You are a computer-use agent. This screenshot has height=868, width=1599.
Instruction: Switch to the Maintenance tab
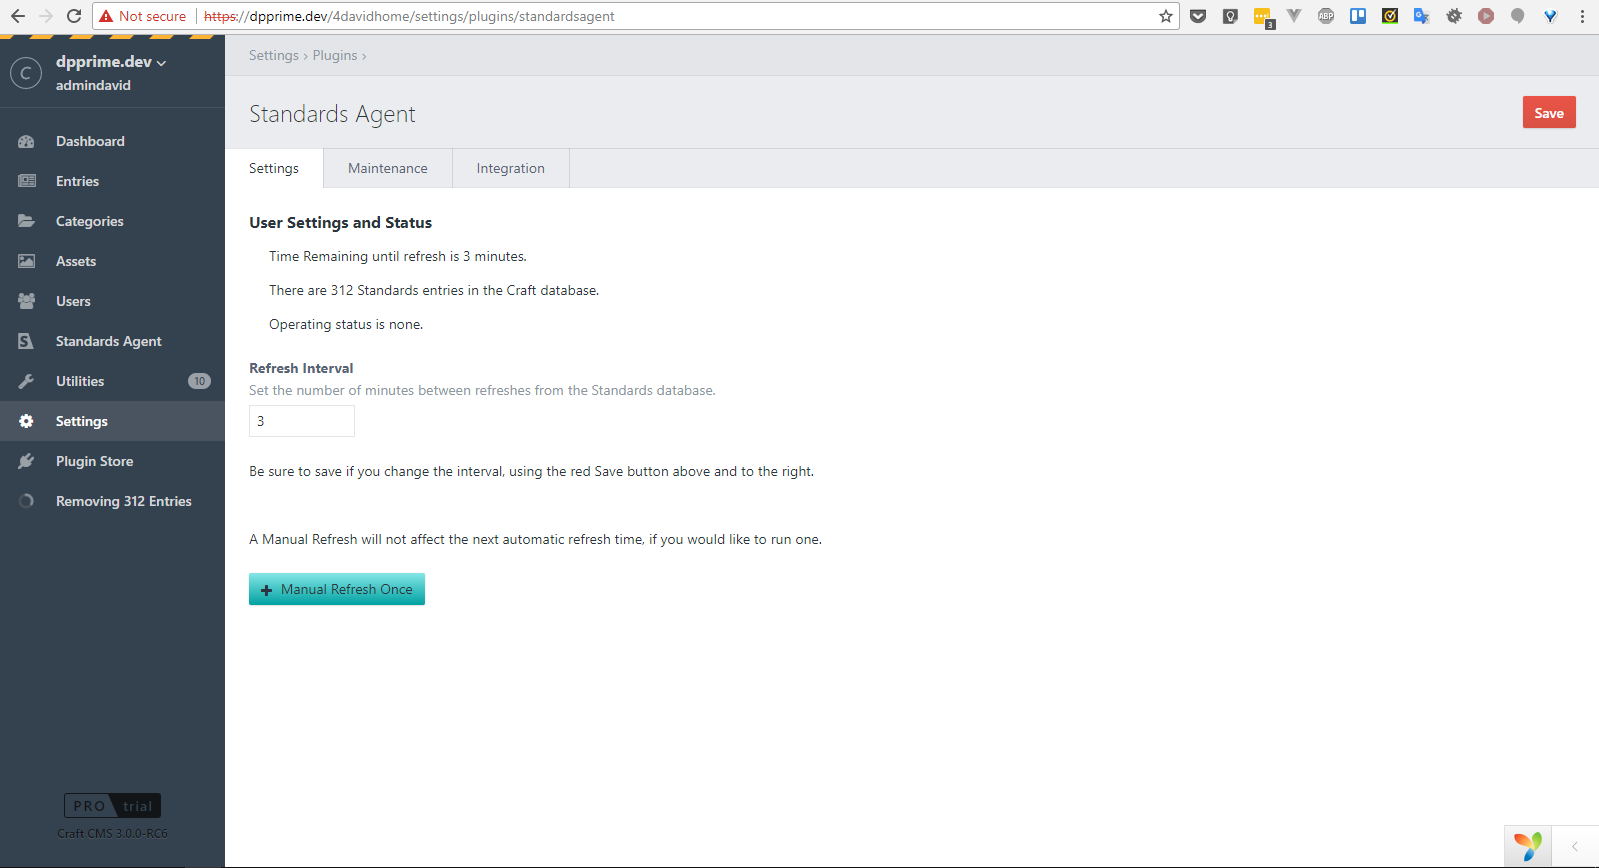pyautogui.click(x=388, y=168)
